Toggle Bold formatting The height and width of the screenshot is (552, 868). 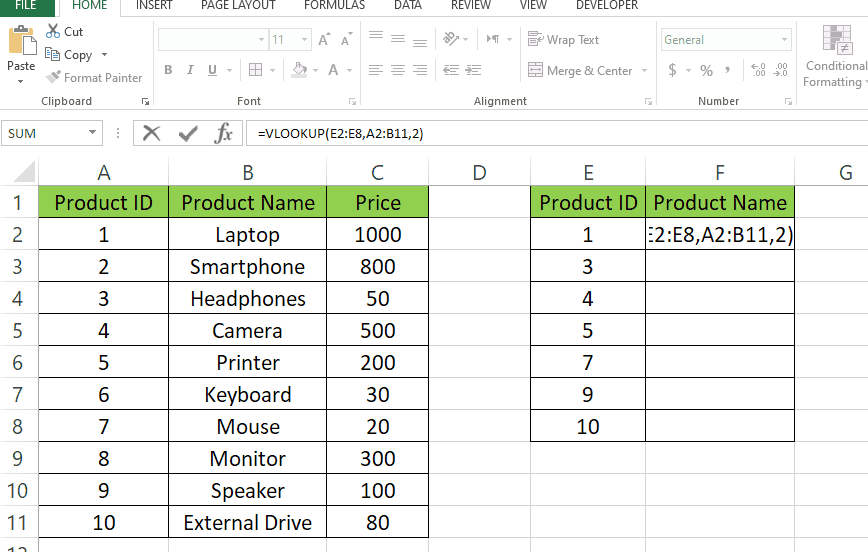pos(168,70)
